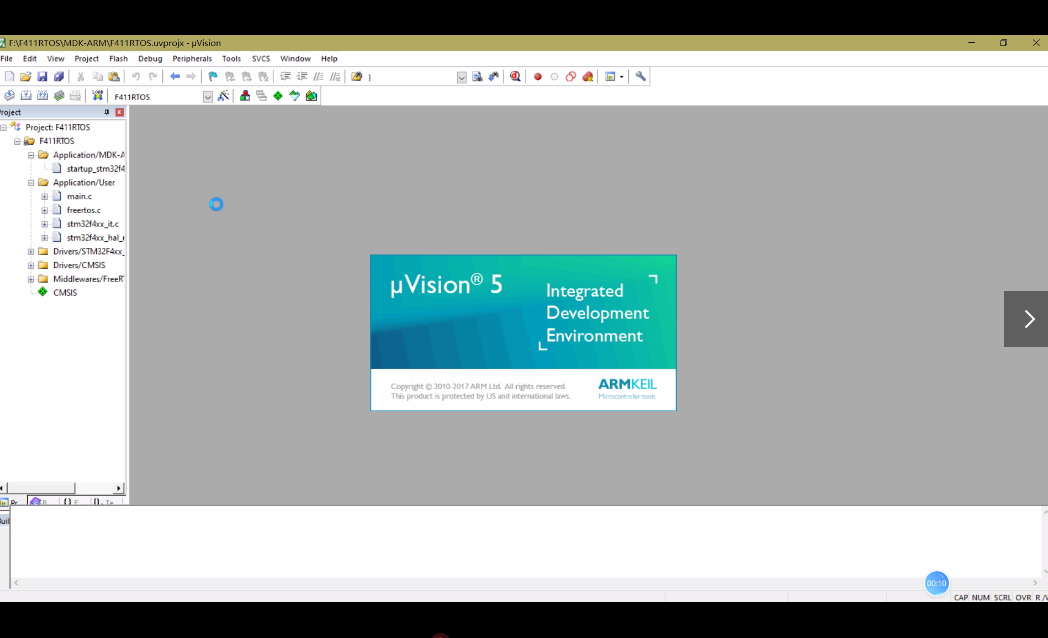This screenshot has width=1048, height=638.
Task: Open the Window menu
Action: pos(295,59)
